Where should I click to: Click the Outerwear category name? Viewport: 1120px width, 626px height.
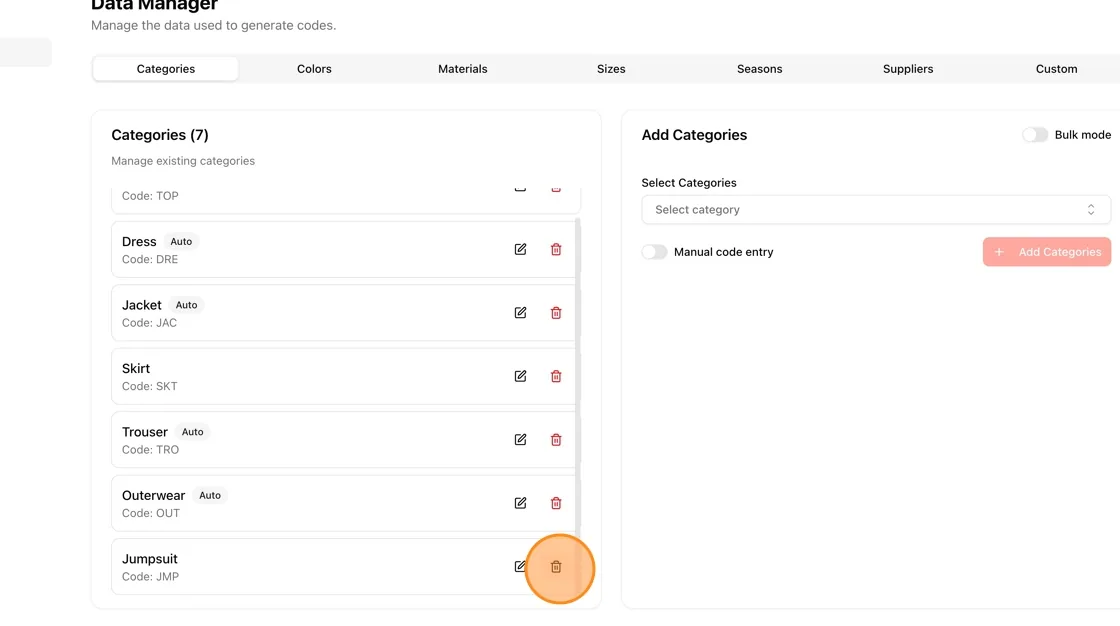tap(154, 495)
